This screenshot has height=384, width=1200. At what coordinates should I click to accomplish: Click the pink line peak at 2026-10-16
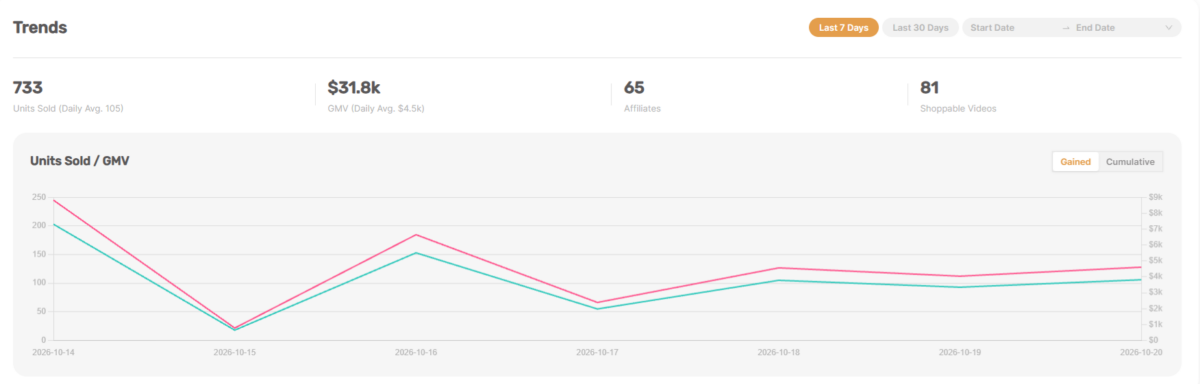(x=417, y=235)
